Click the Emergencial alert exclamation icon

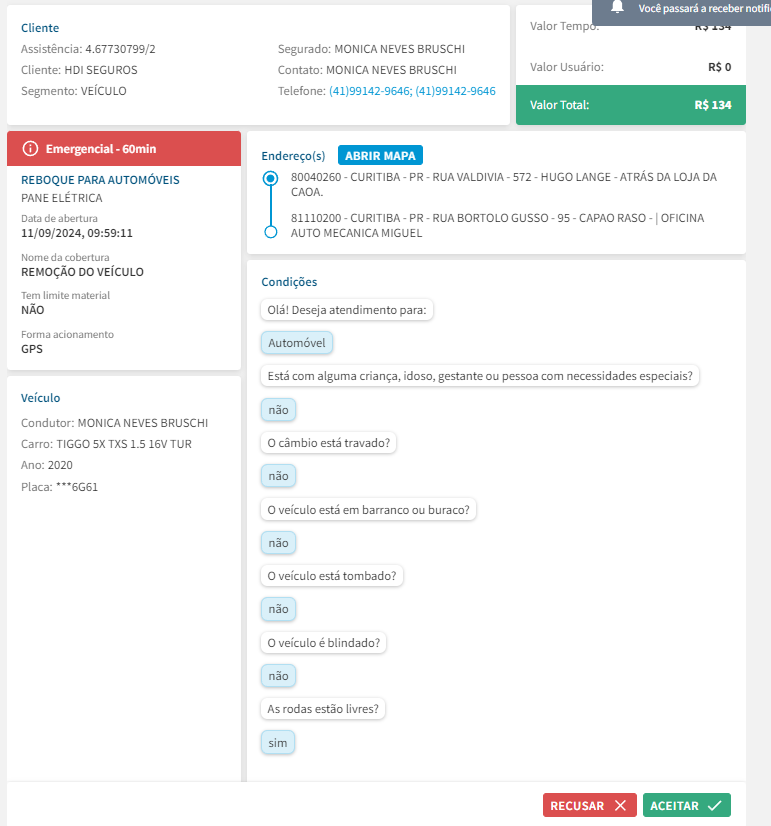[30, 149]
